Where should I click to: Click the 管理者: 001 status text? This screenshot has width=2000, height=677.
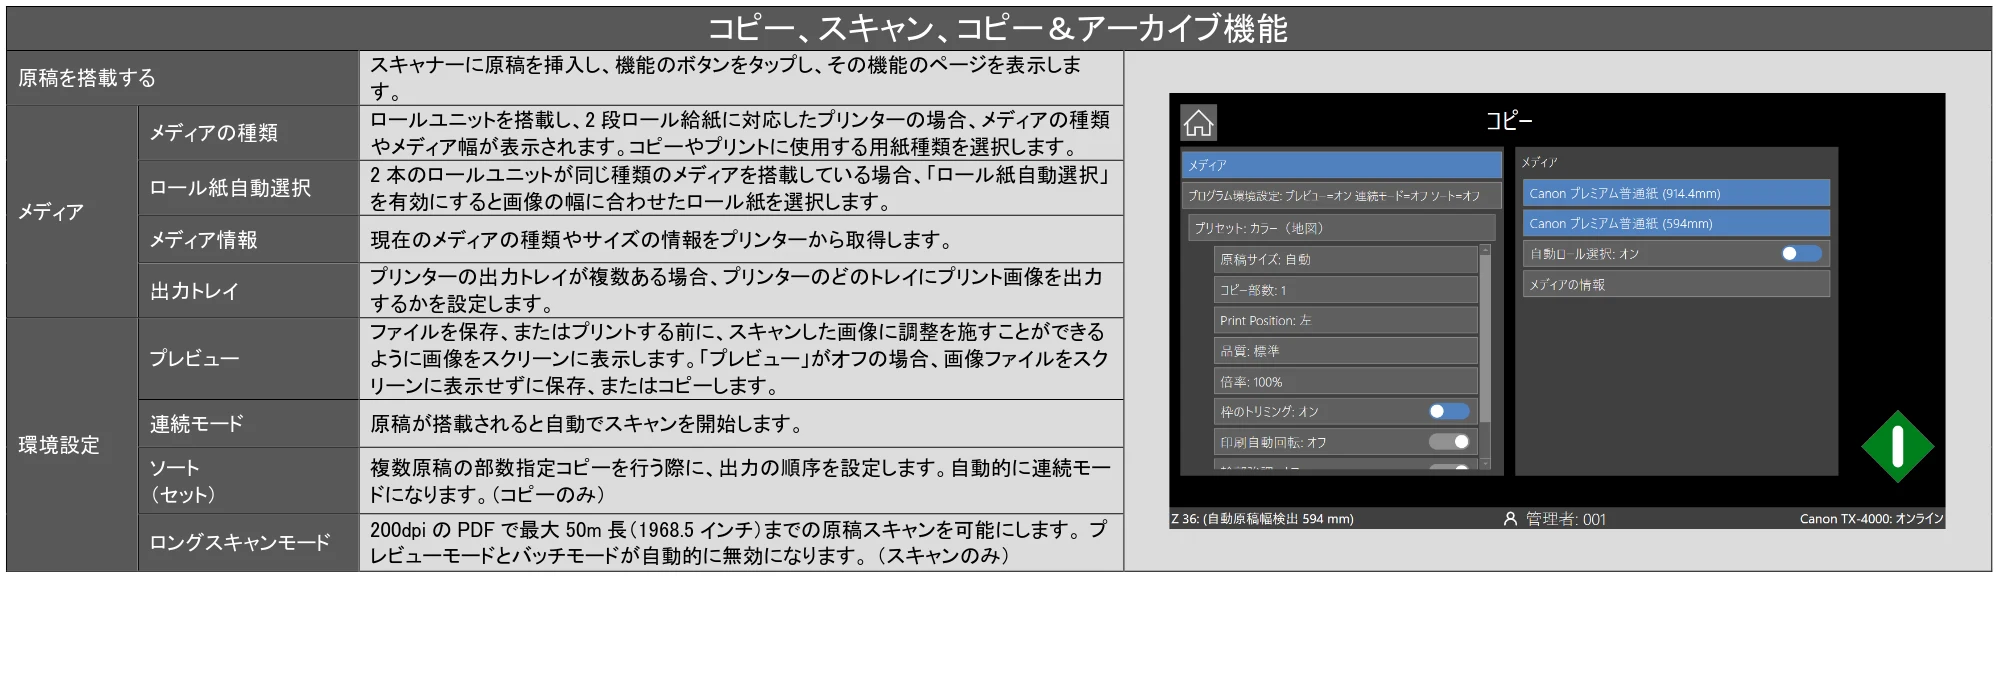pyautogui.click(x=1565, y=519)
